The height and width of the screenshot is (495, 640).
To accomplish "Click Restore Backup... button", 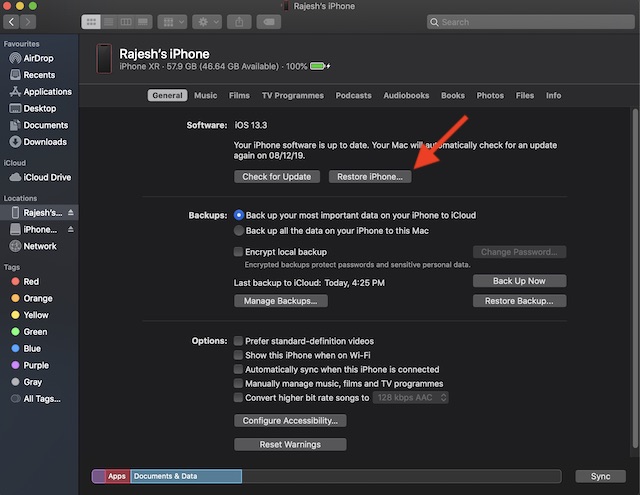I will point(519,301).
